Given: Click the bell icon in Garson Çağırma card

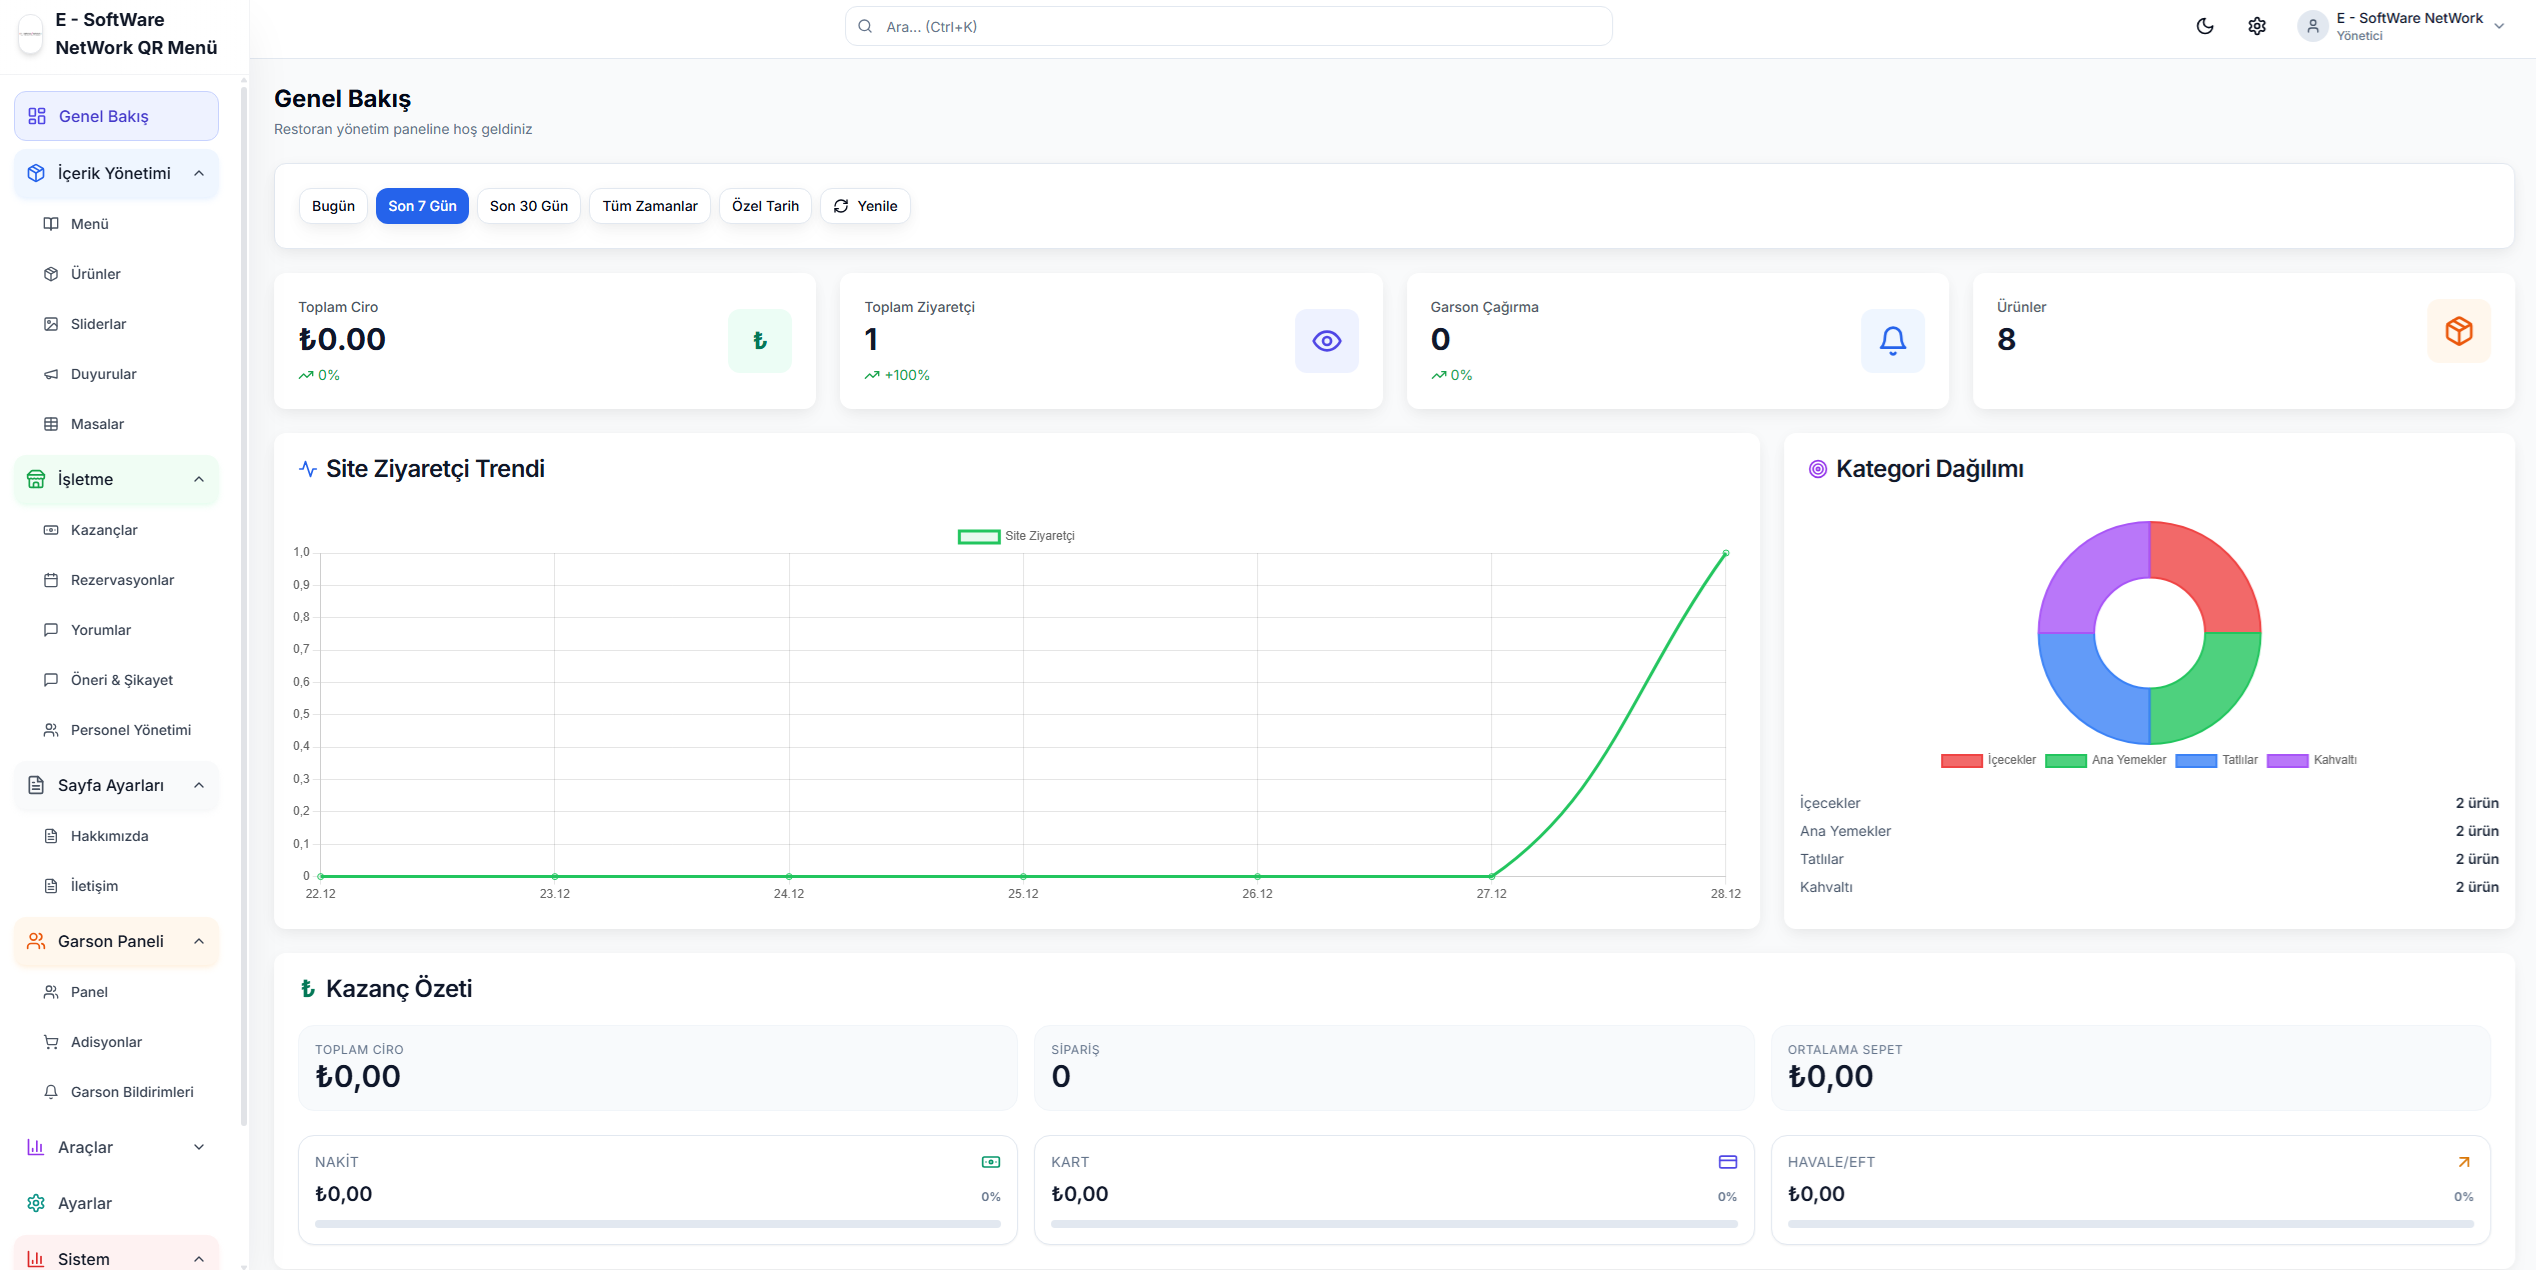Looking at the screenshot, I should (1892, 341).
